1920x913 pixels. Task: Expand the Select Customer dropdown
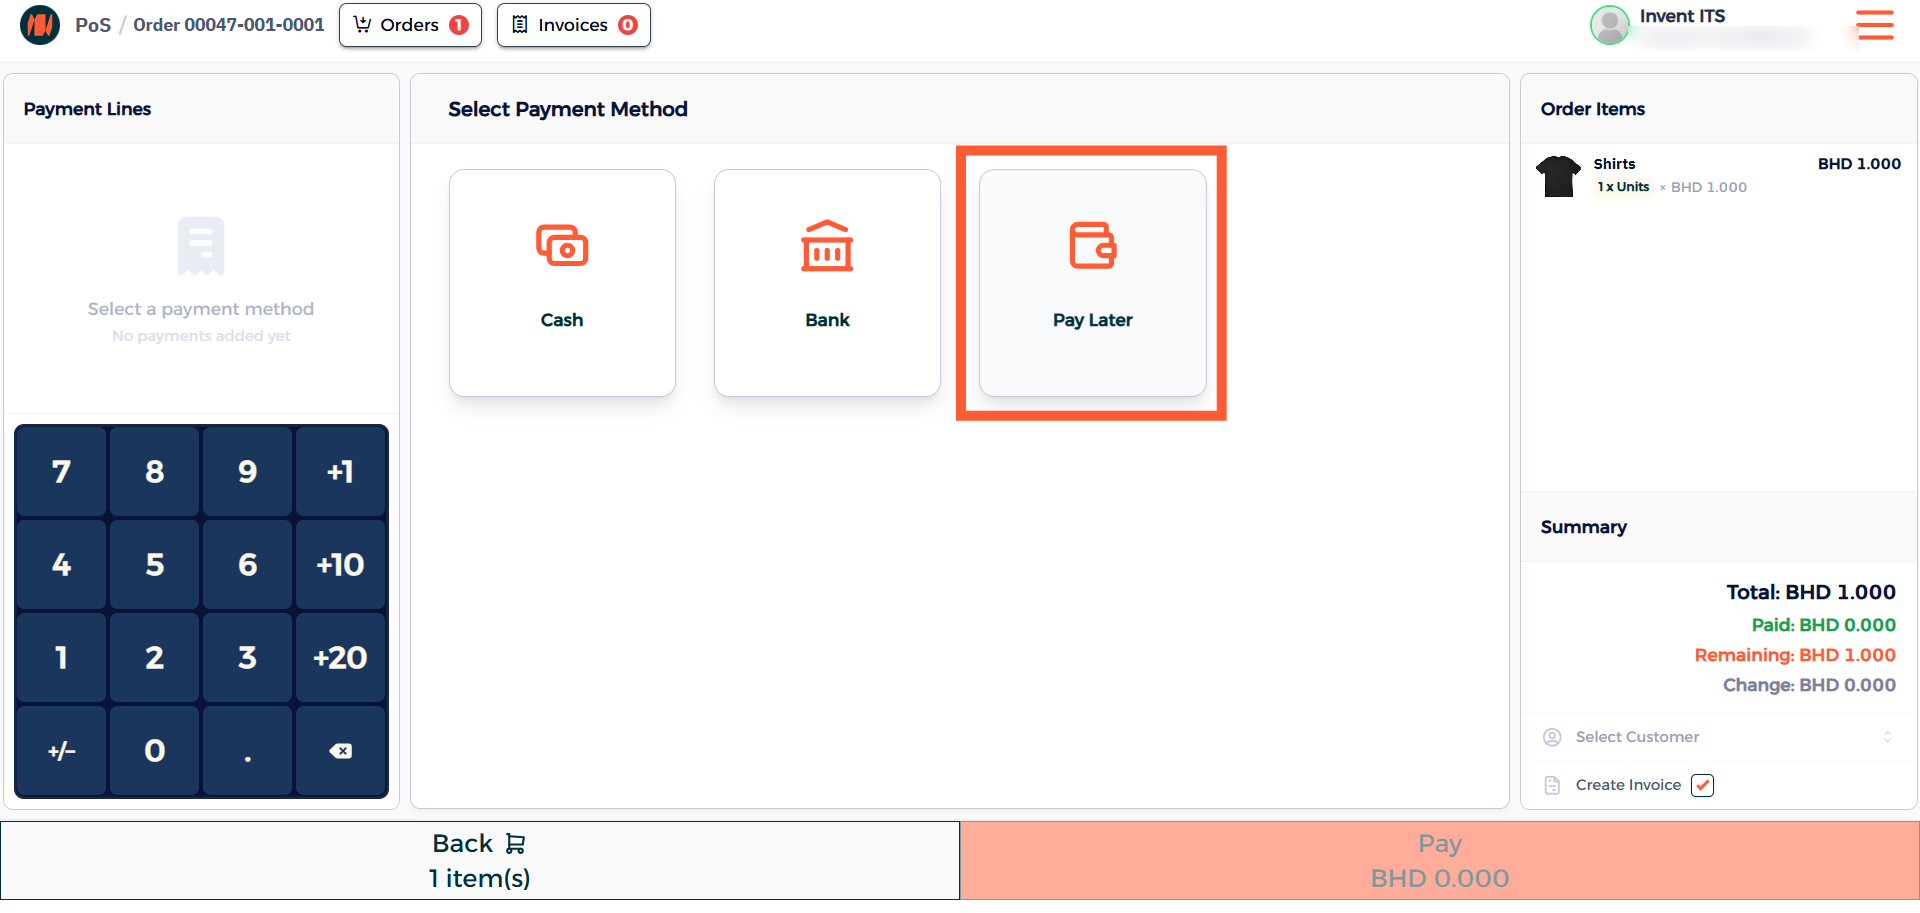[x=1718, y=737]
